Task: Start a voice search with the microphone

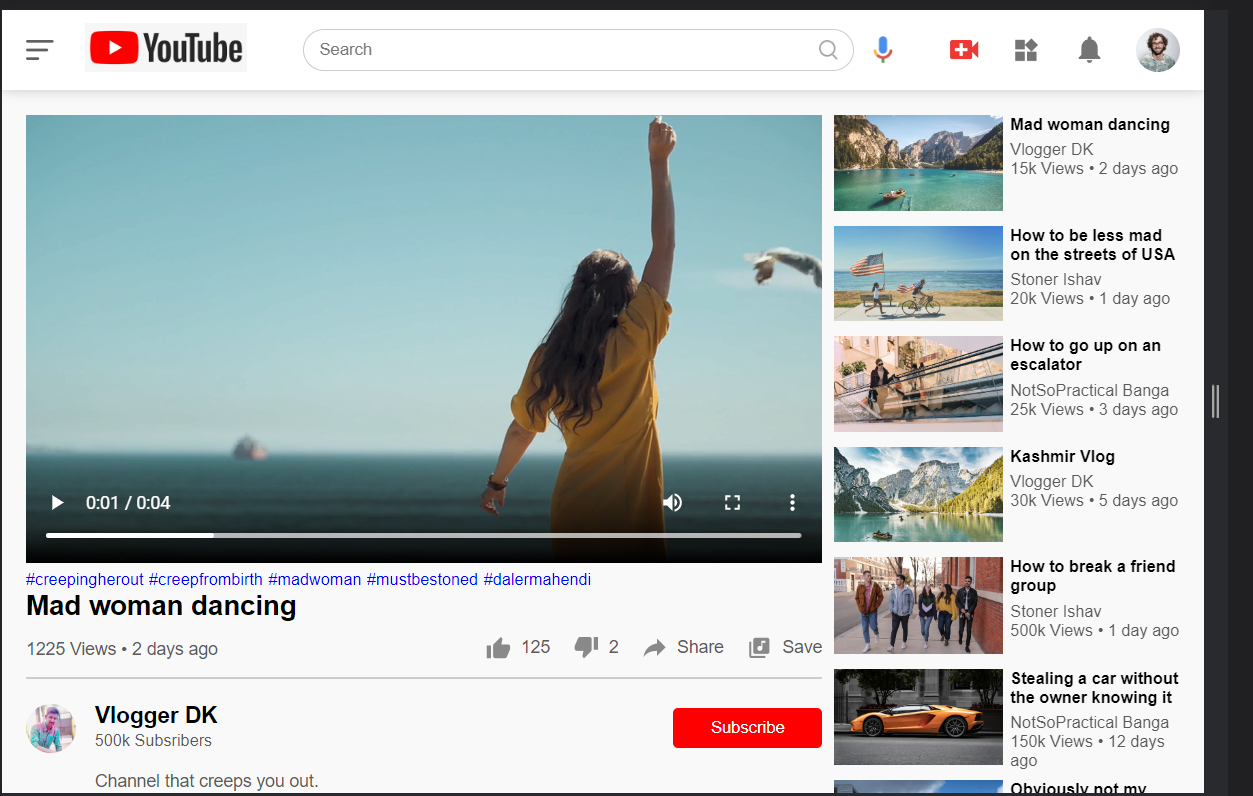Action: 882,49
